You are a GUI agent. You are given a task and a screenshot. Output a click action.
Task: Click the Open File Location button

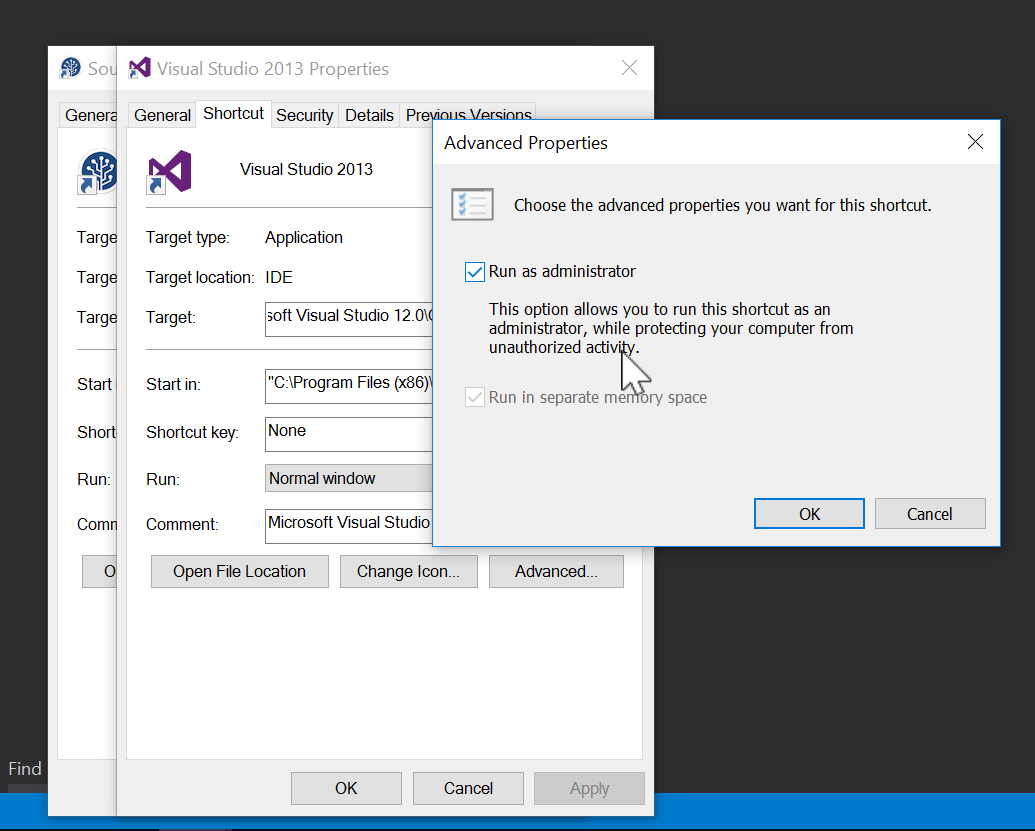[x=240, y=571]
